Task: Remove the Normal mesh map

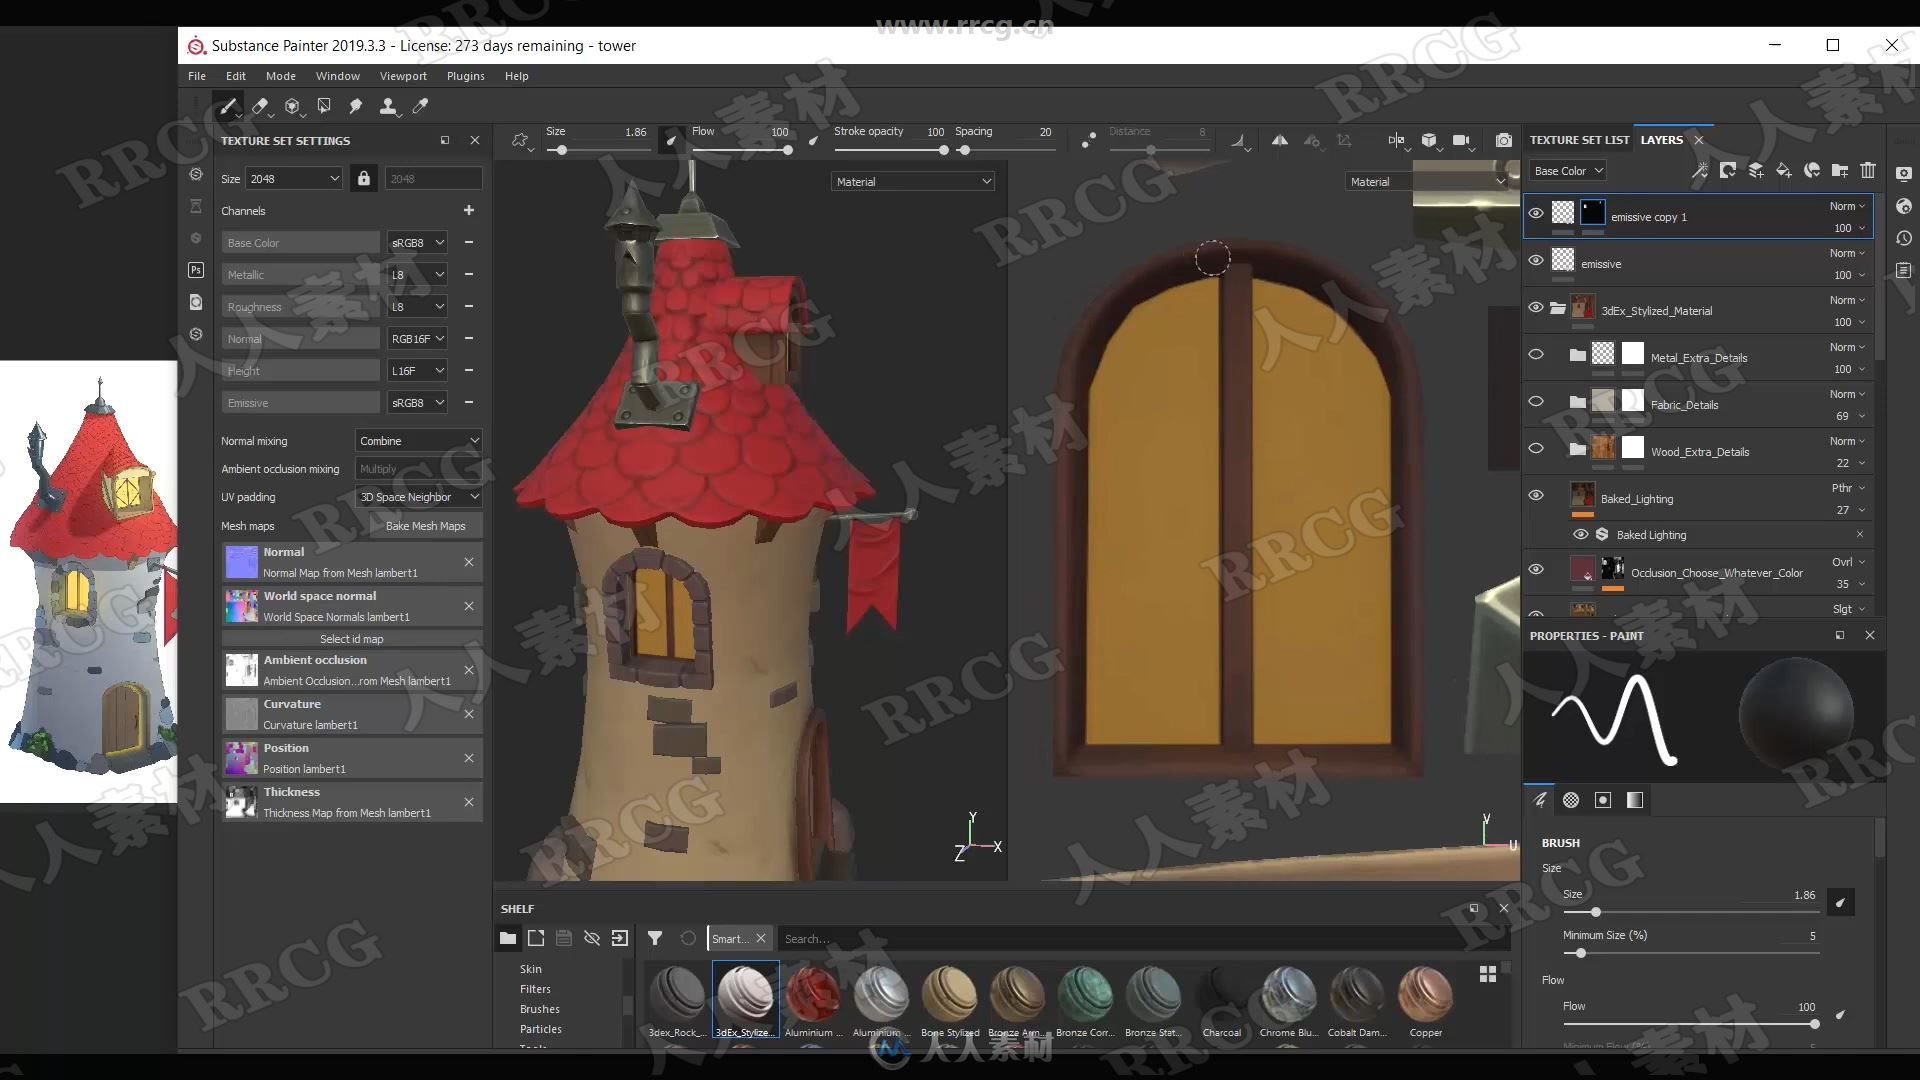Action: point(469,562)
